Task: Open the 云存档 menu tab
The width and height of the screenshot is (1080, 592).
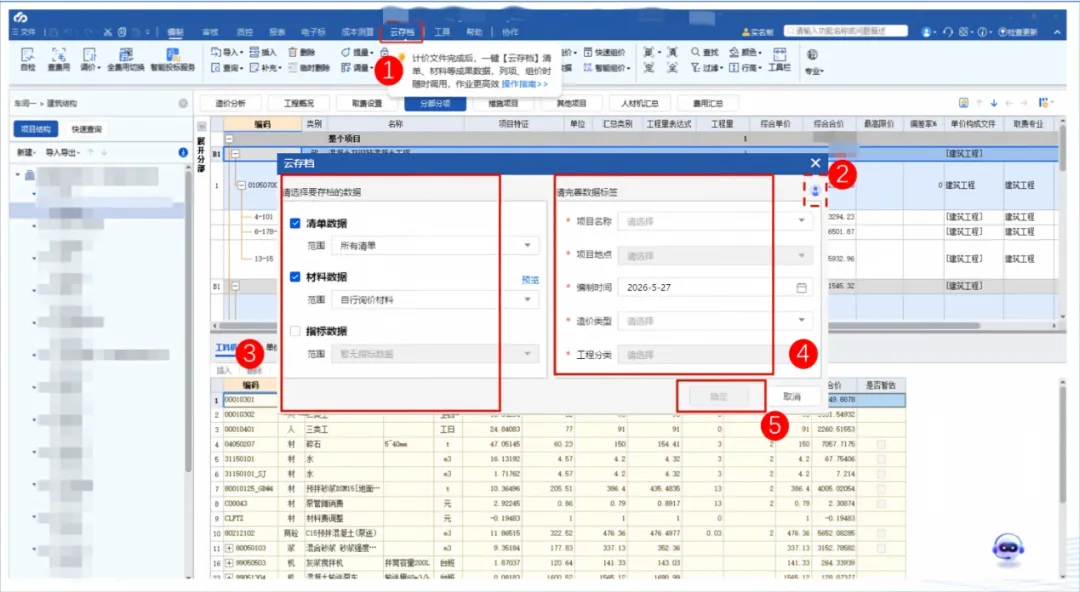Action: coord(402,32)
